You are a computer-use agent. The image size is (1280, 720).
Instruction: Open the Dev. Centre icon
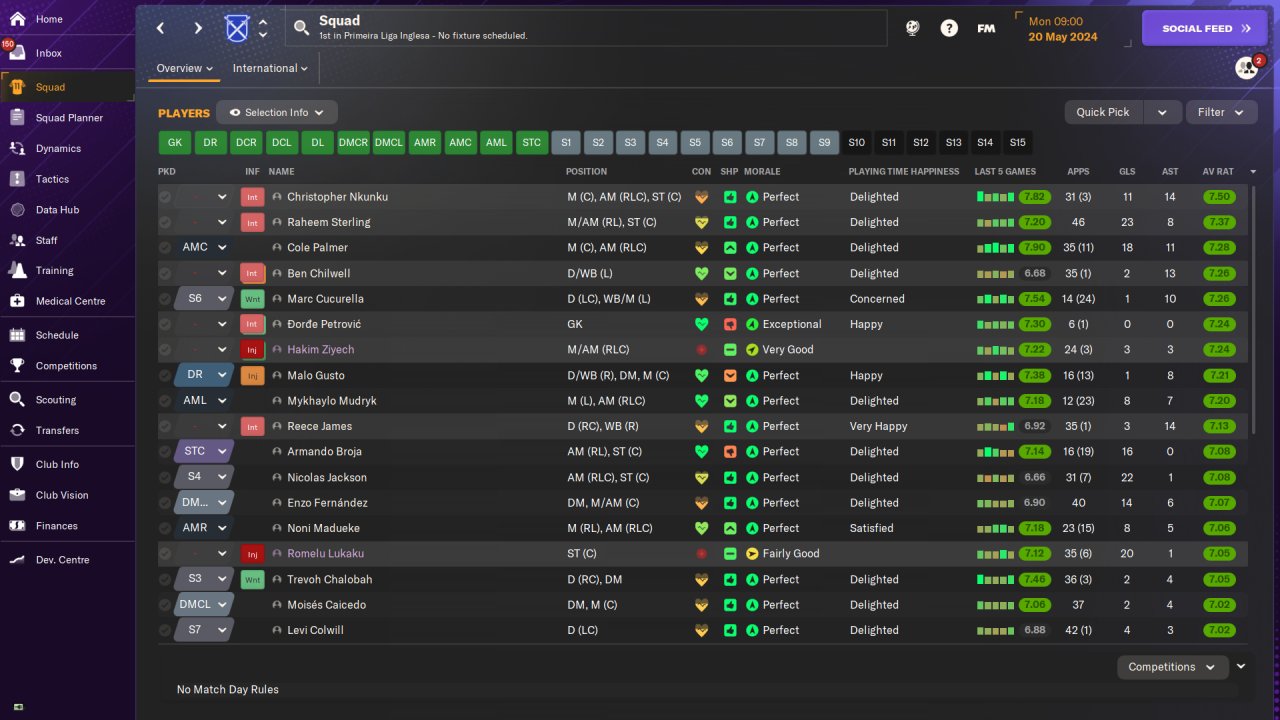[17, 560]
